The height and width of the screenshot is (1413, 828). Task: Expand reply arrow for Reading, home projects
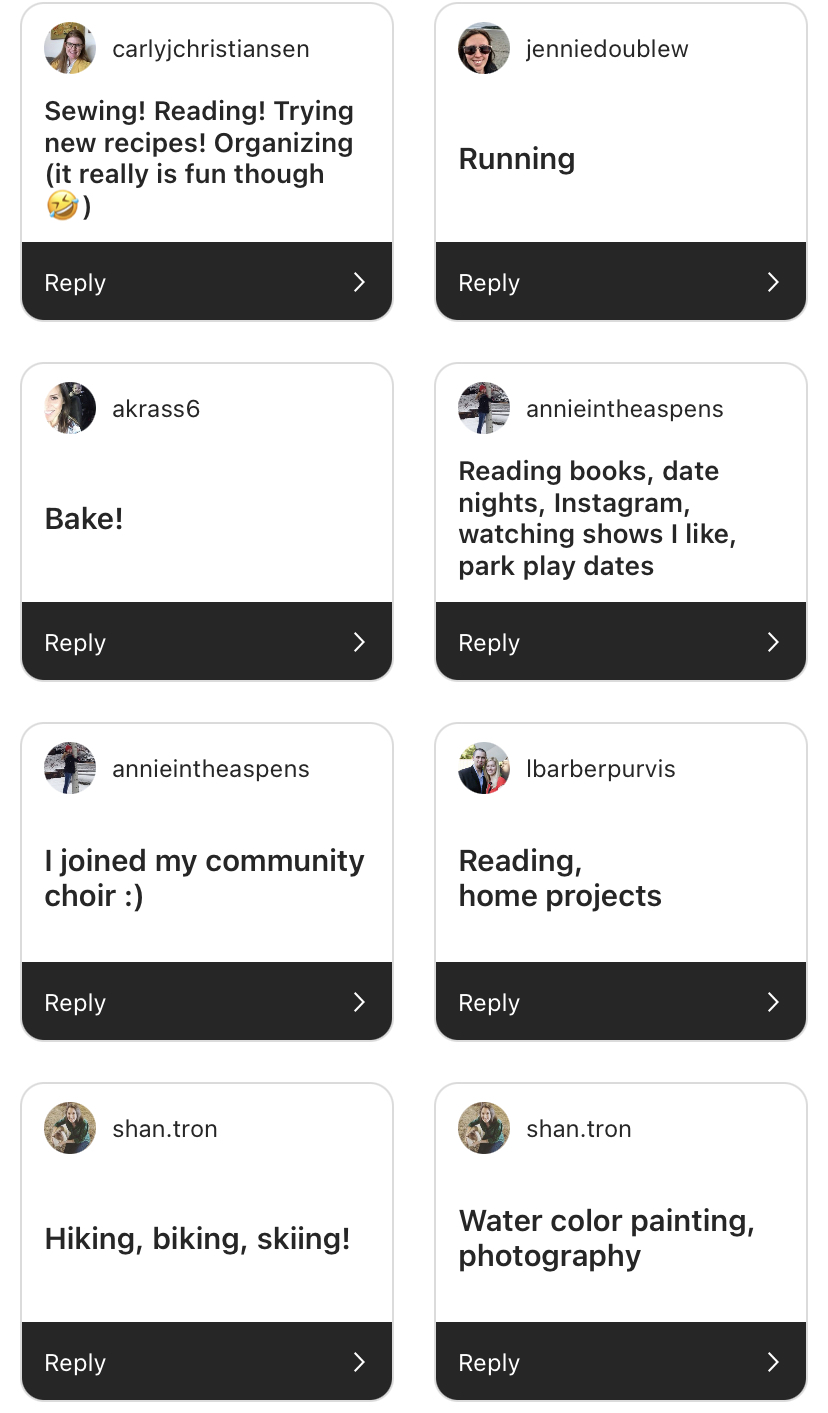tap(773, 1002)
